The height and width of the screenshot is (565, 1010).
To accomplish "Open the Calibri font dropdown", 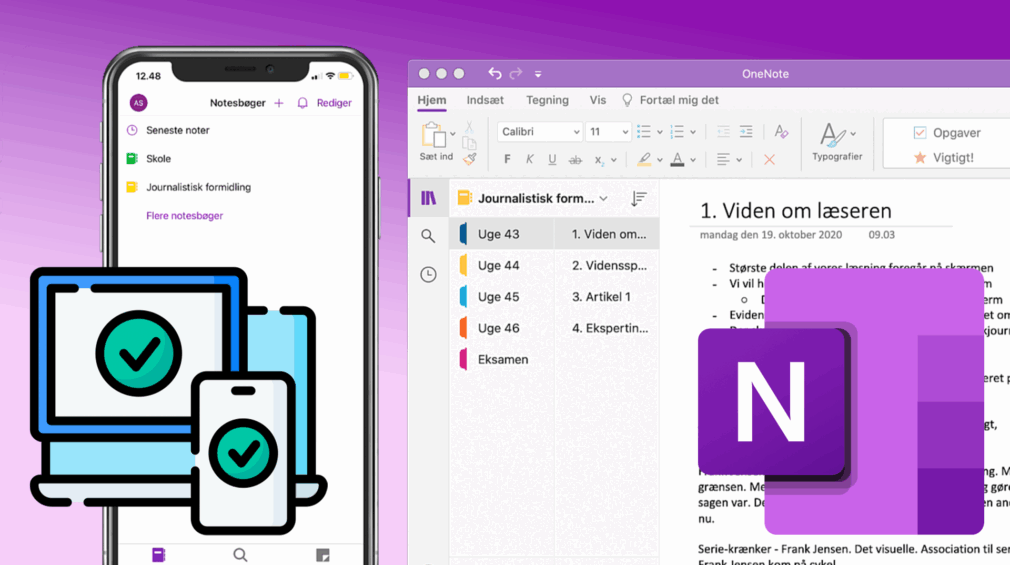I will (540, 131).
